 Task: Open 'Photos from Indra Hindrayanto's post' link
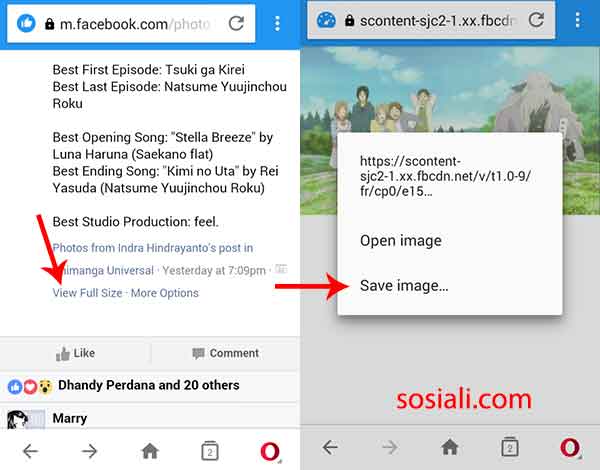[153, 248]
